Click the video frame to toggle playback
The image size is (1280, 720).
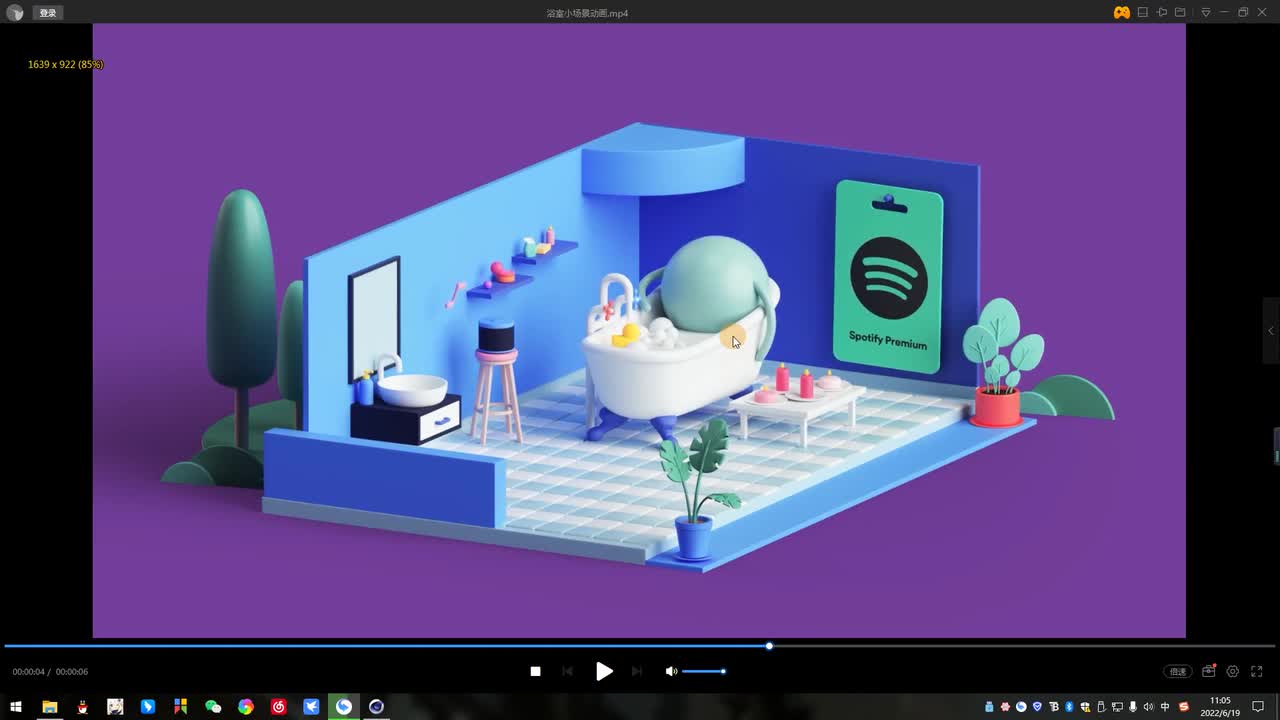(x=639, y=331)
